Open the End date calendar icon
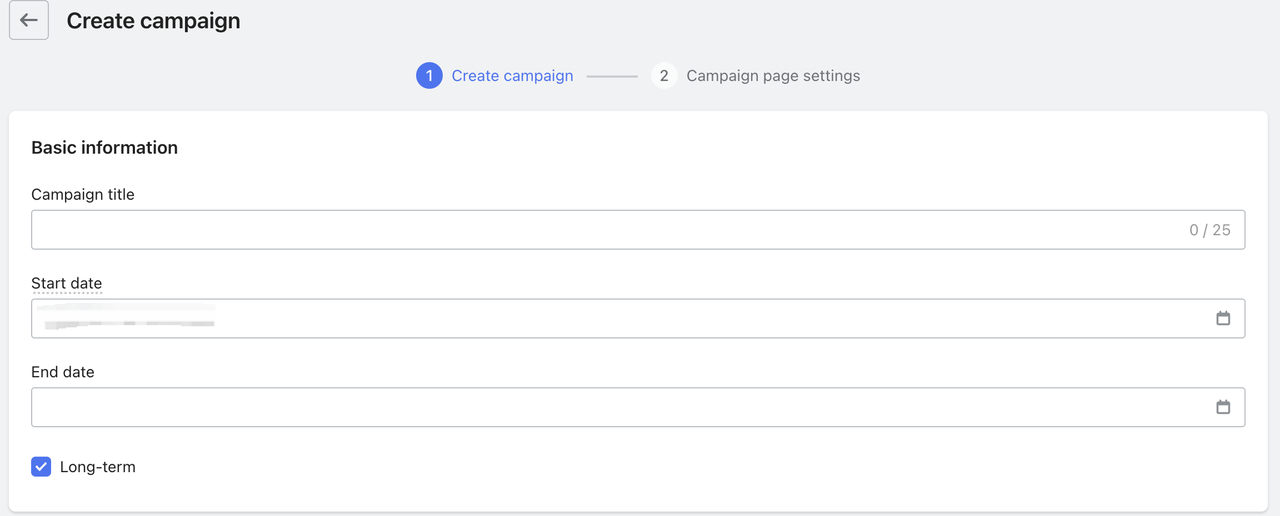The width and height of the screenshot is (1280, 516). pos(1222,407)
